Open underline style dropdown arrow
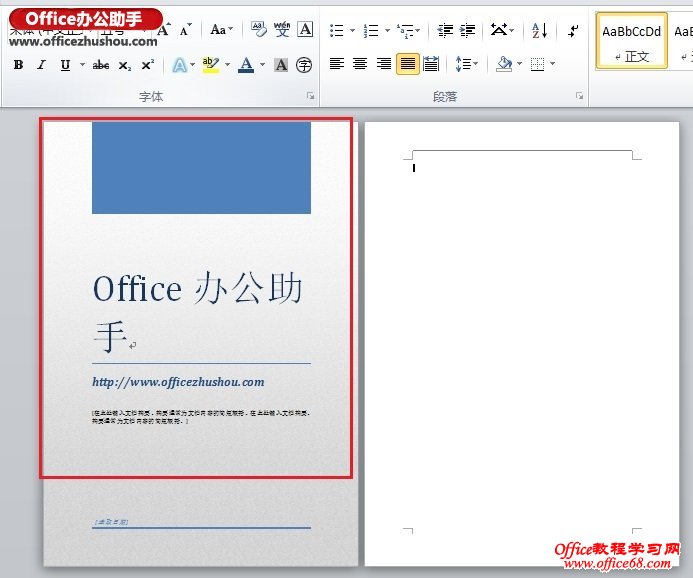693x578 pixels. pos(82,65)
